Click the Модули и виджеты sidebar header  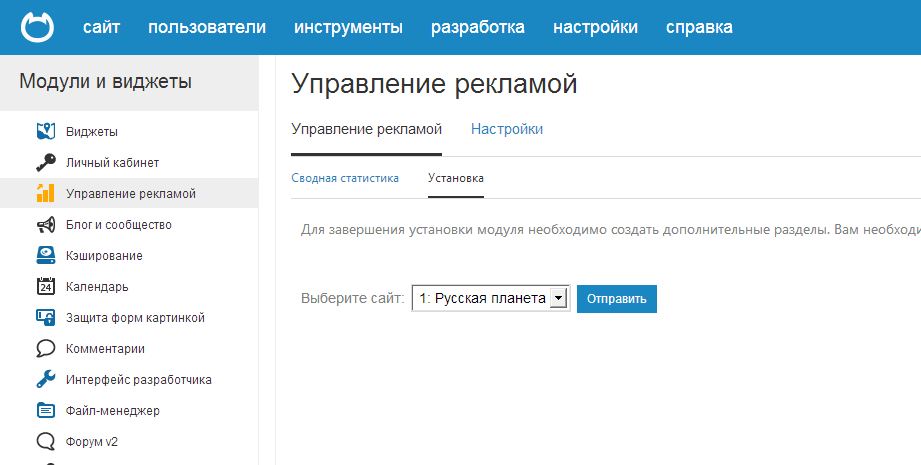coord(106,82)
